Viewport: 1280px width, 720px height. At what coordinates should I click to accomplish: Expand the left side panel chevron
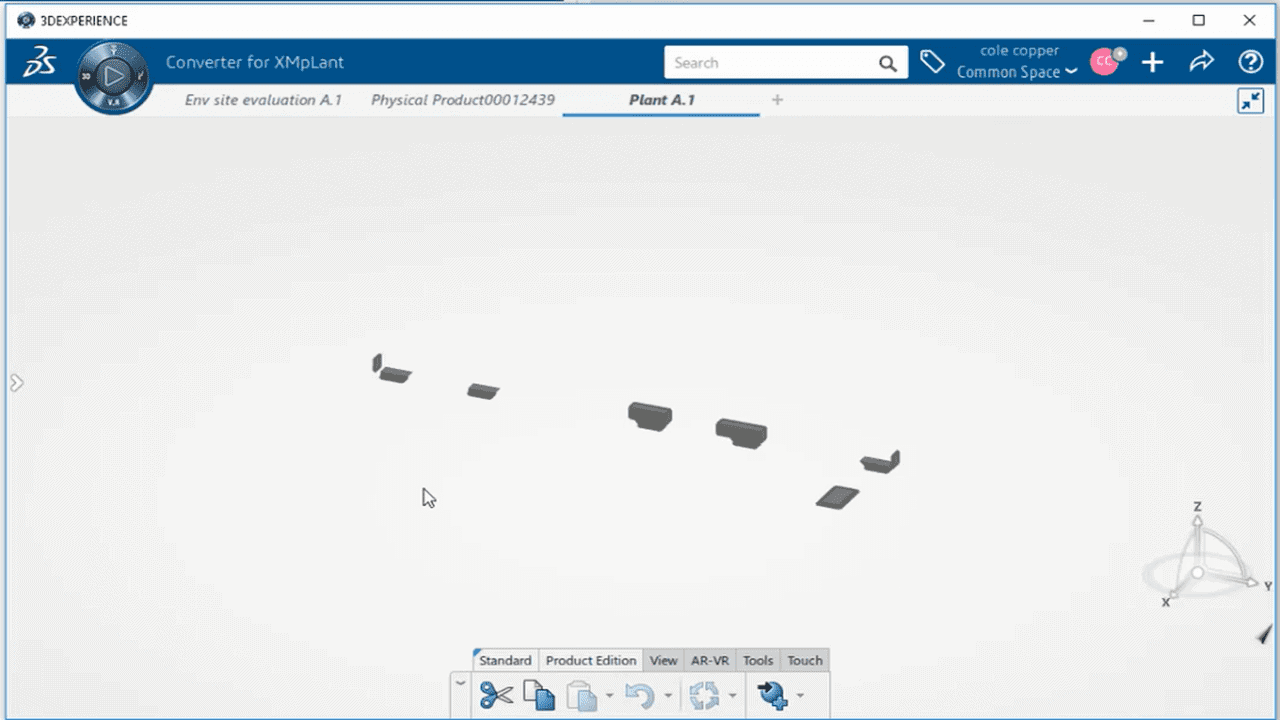[17, 383]
